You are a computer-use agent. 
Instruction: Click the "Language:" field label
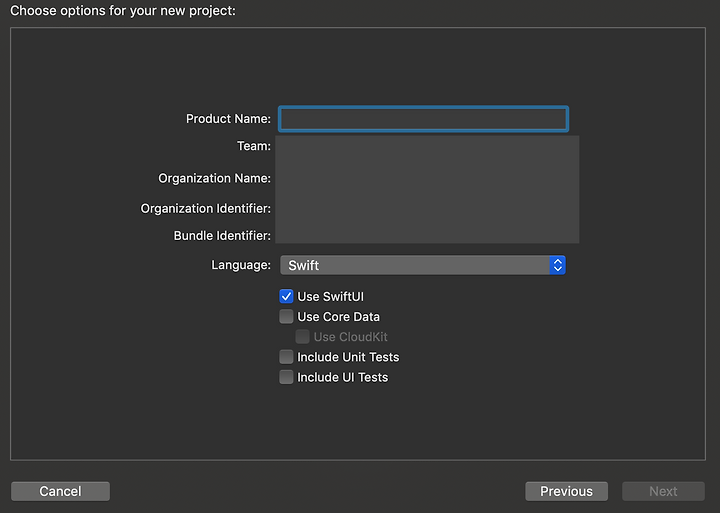(x=241, y=265)
